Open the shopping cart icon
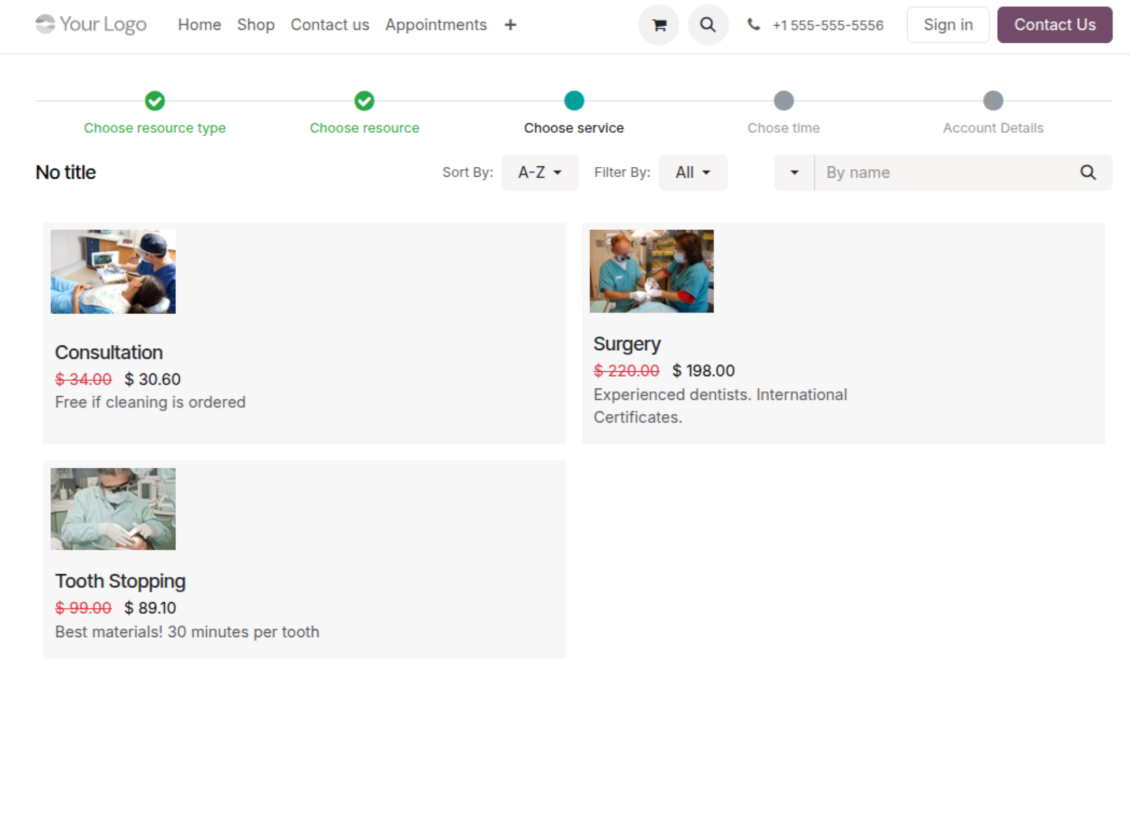 [x=658, y=25]
